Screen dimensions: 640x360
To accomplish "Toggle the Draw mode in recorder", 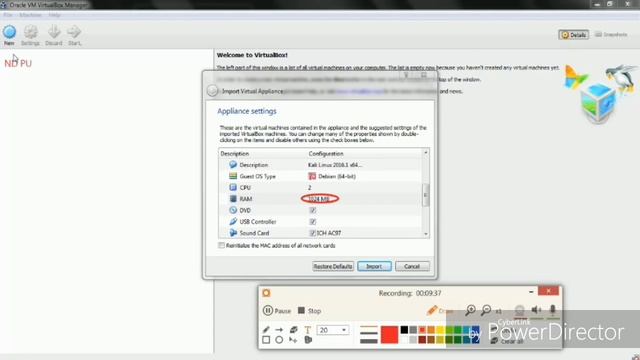I will (x=440, y=311).
